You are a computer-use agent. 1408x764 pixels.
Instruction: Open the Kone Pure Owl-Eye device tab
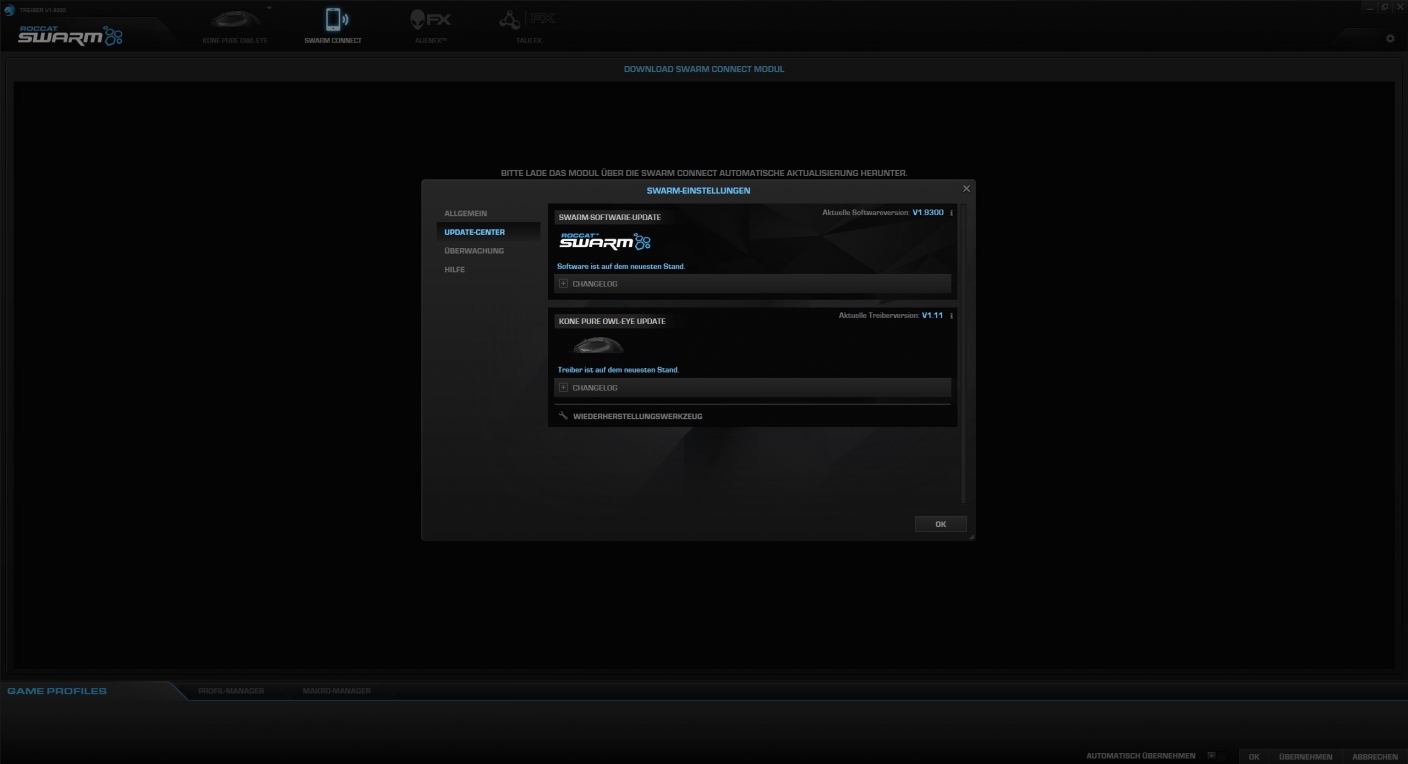tap(235, 24)
